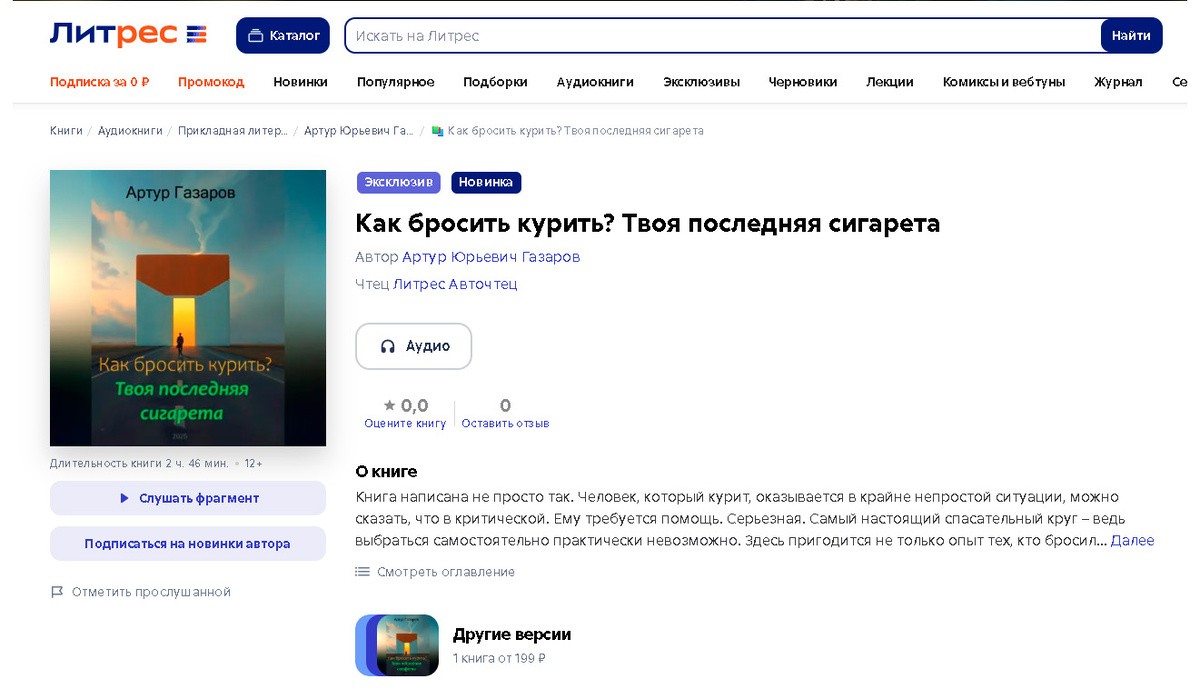Open Лекции navigation item
Screen dimensions: 1200x699
[890, 82]
